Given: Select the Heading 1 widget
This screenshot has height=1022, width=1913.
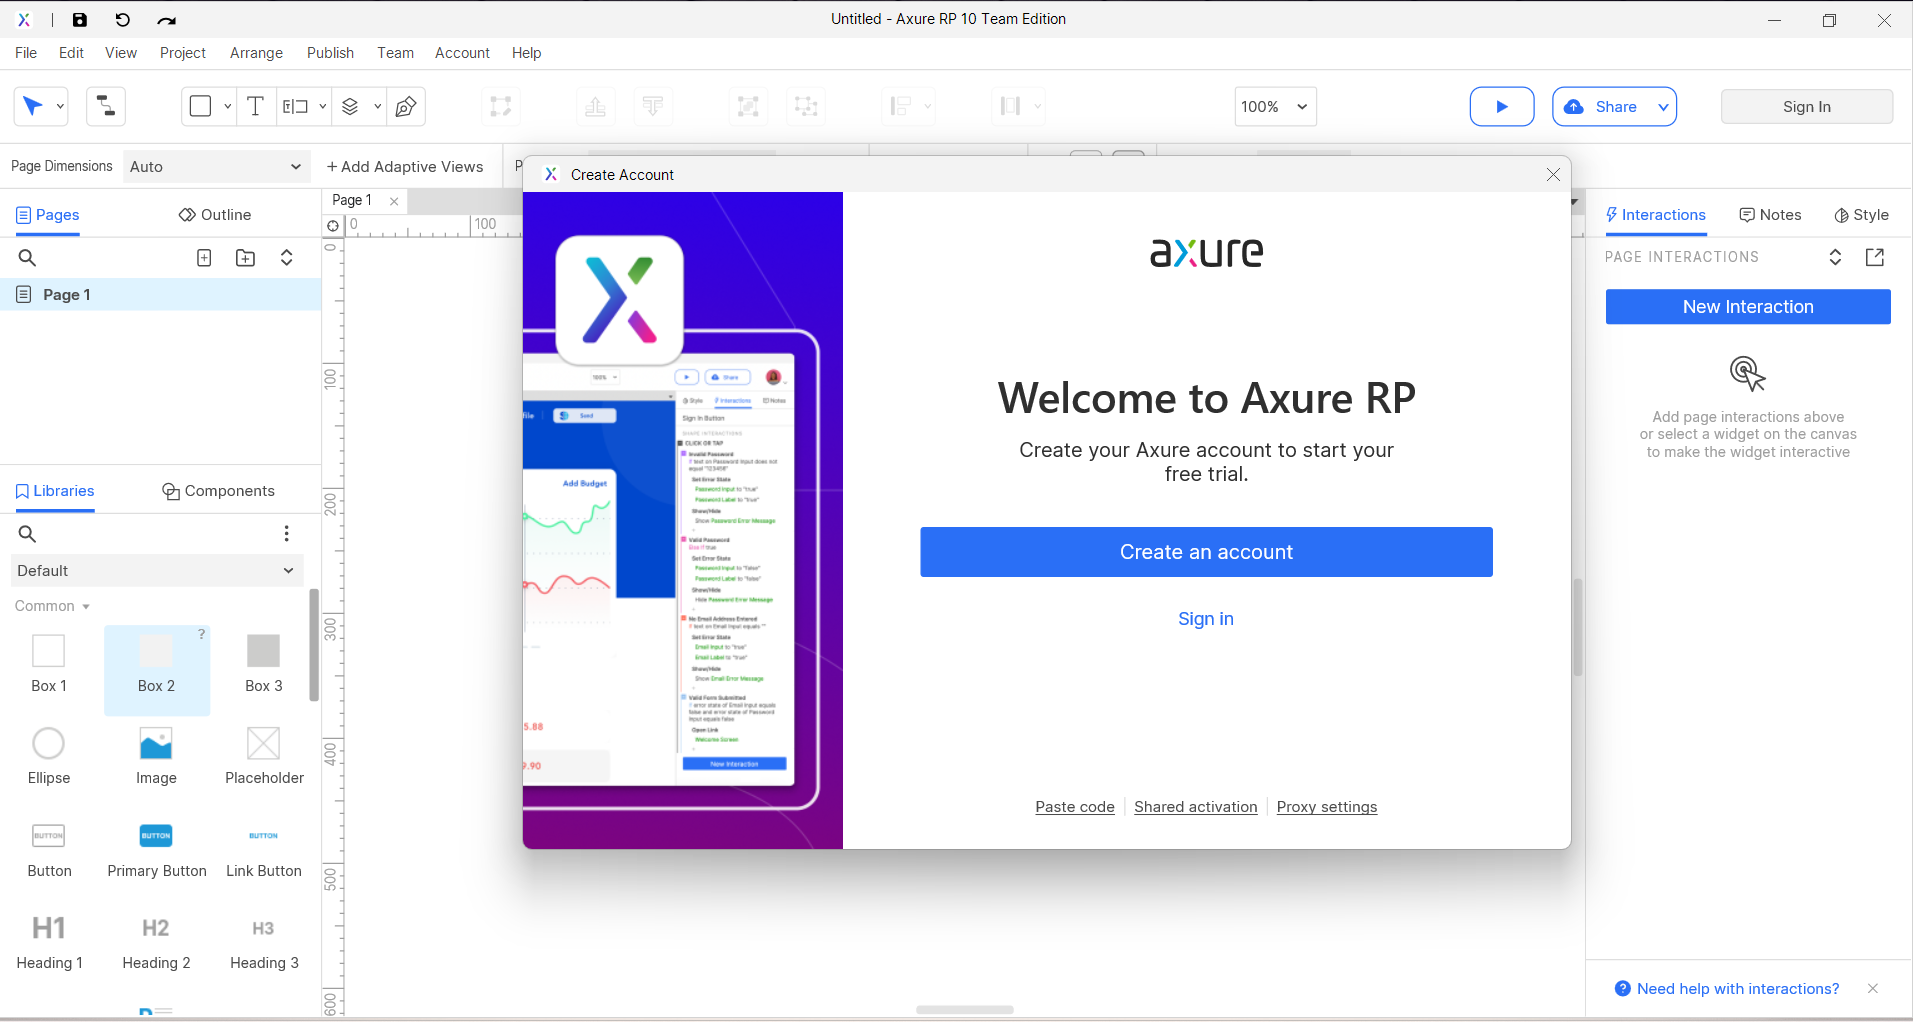Looking at the screenshot, I should (x=49, y=942).
